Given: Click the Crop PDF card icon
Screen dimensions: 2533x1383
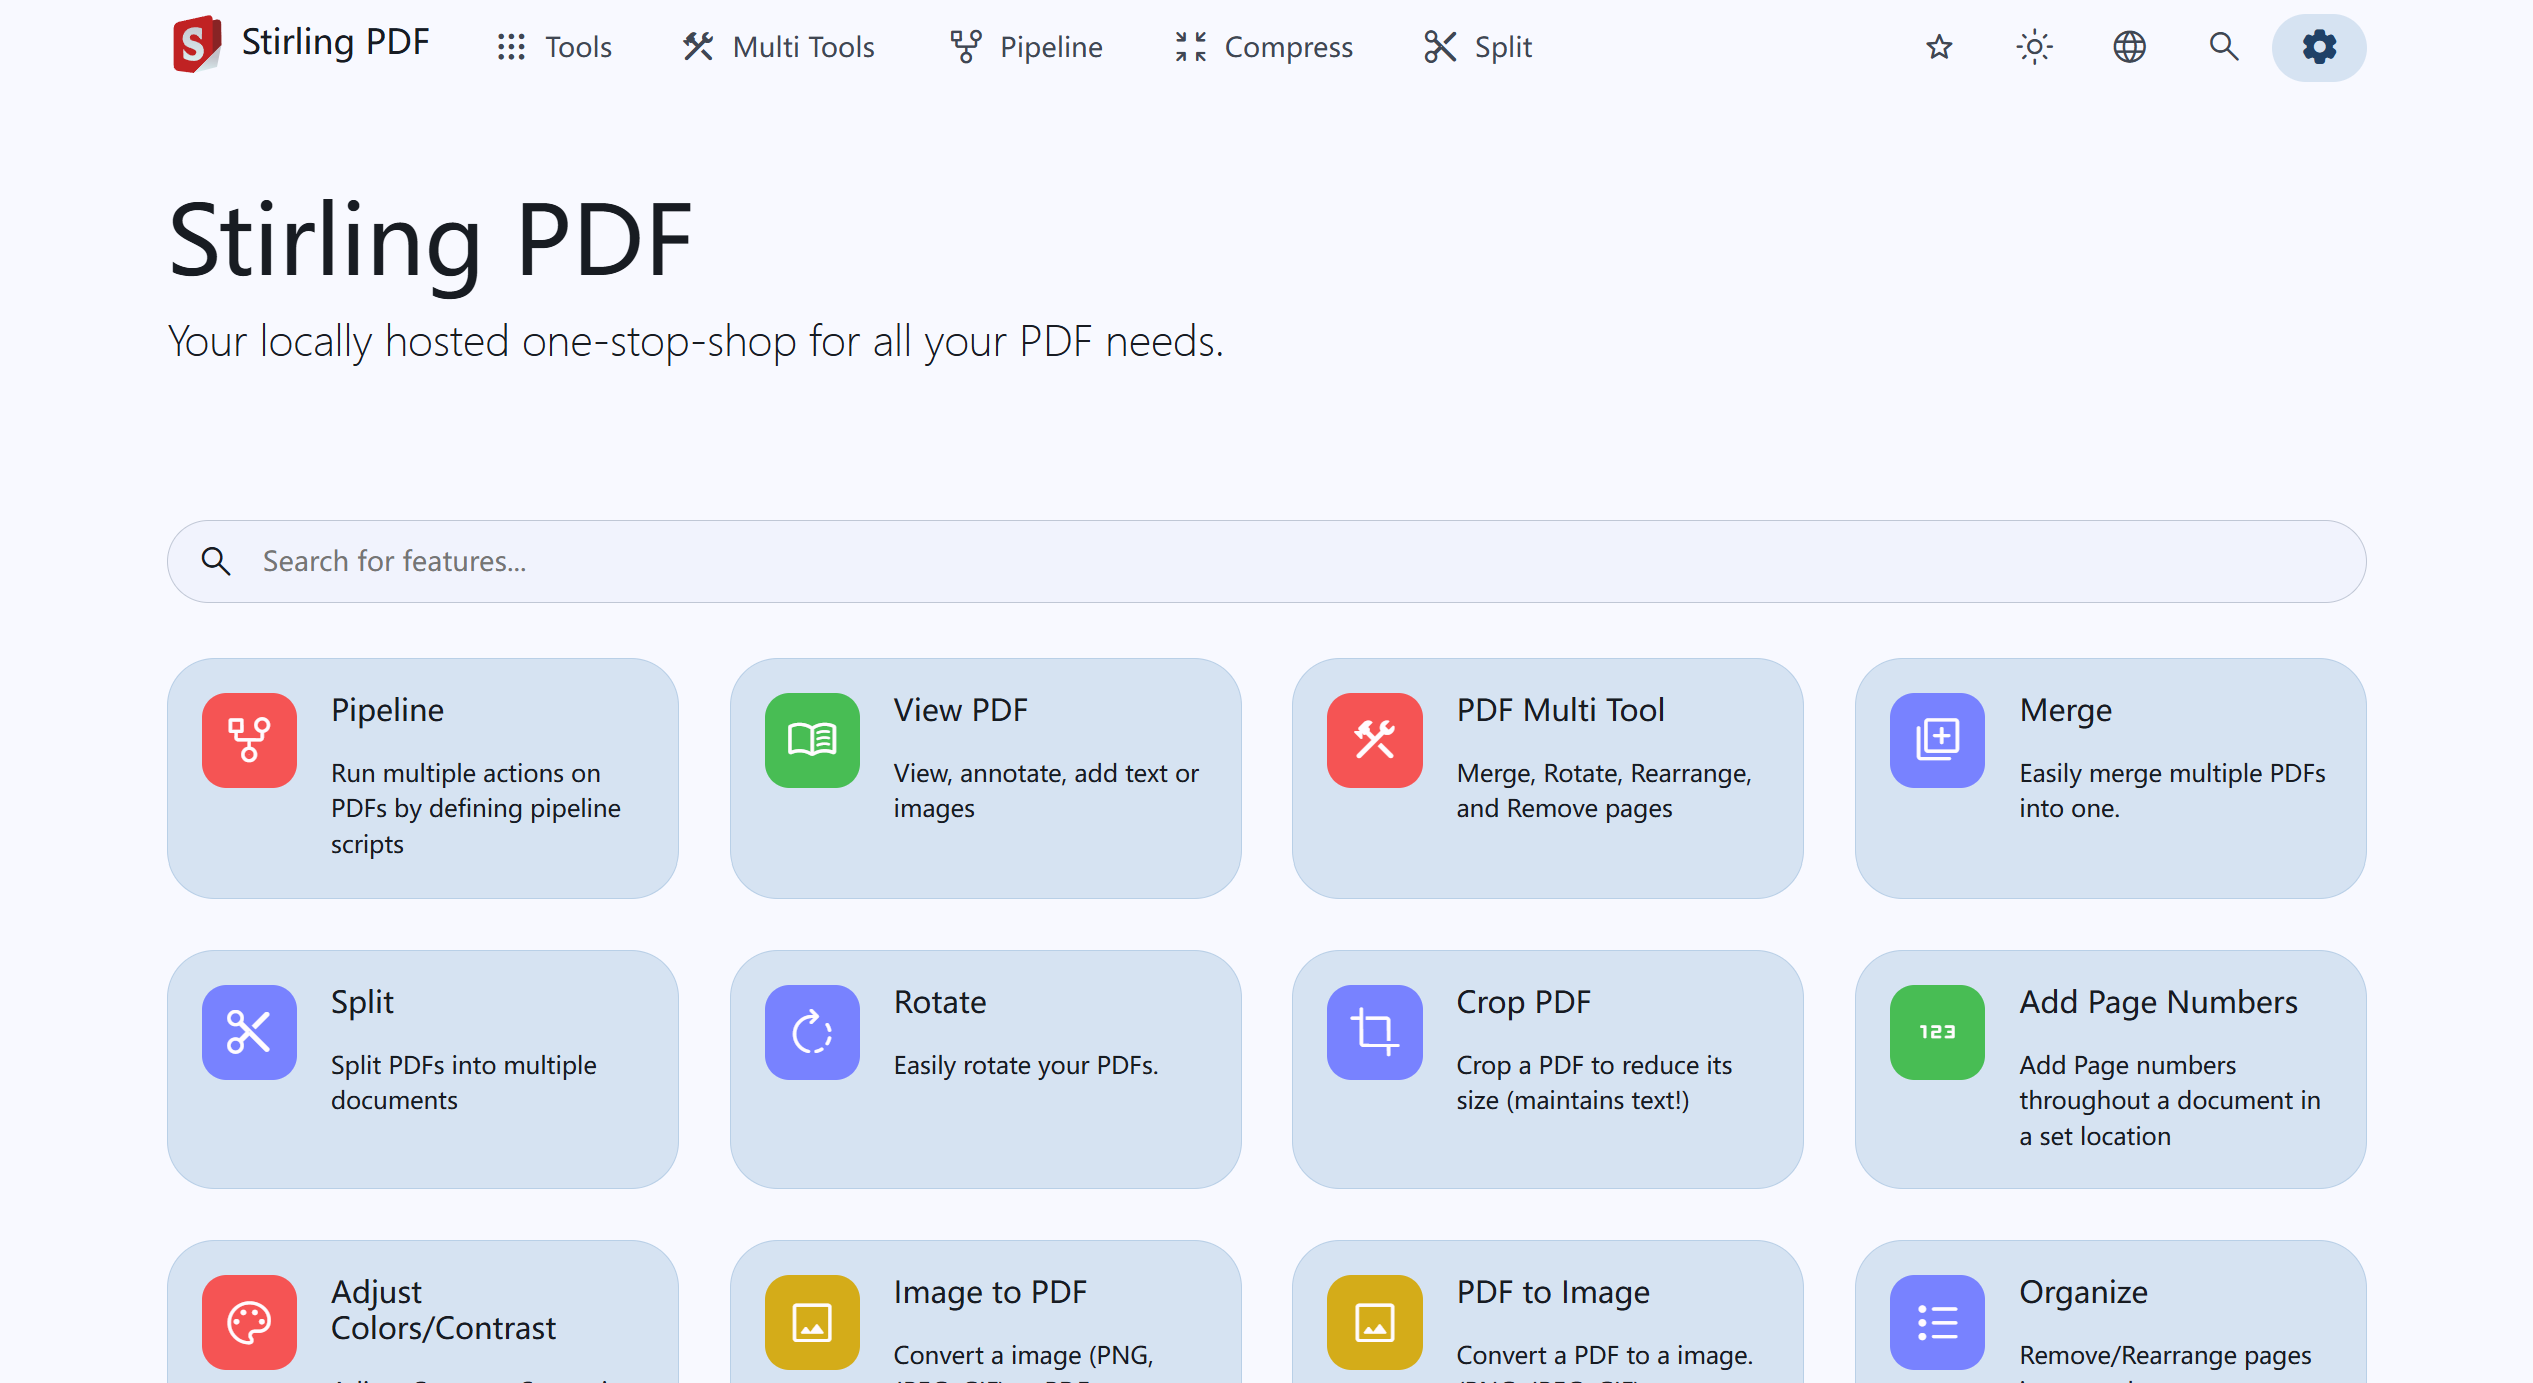Looking at the screenshot, I should pyautogui.click(x=1375, y=1032).
